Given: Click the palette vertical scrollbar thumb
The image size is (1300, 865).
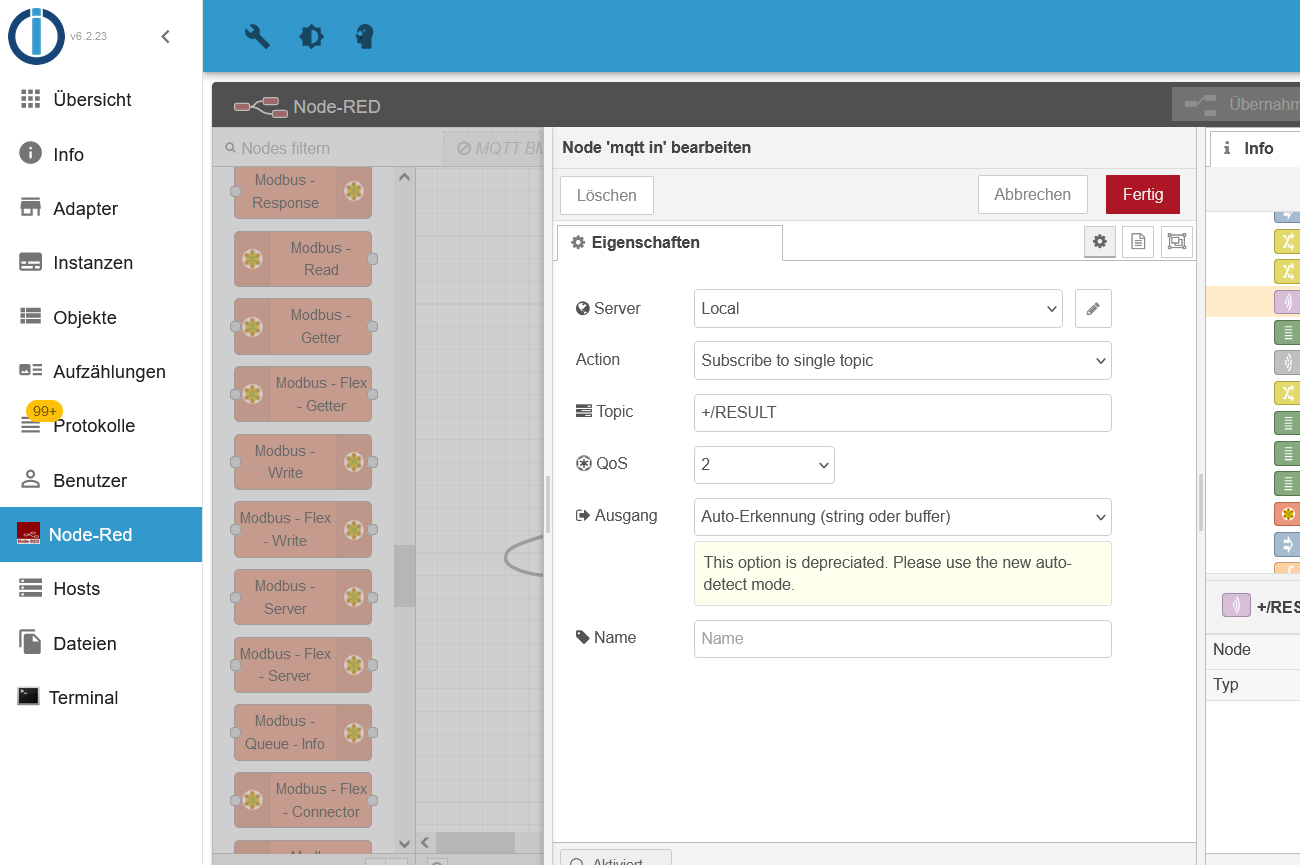Looking at the screenshot, I should click(404, 576).
